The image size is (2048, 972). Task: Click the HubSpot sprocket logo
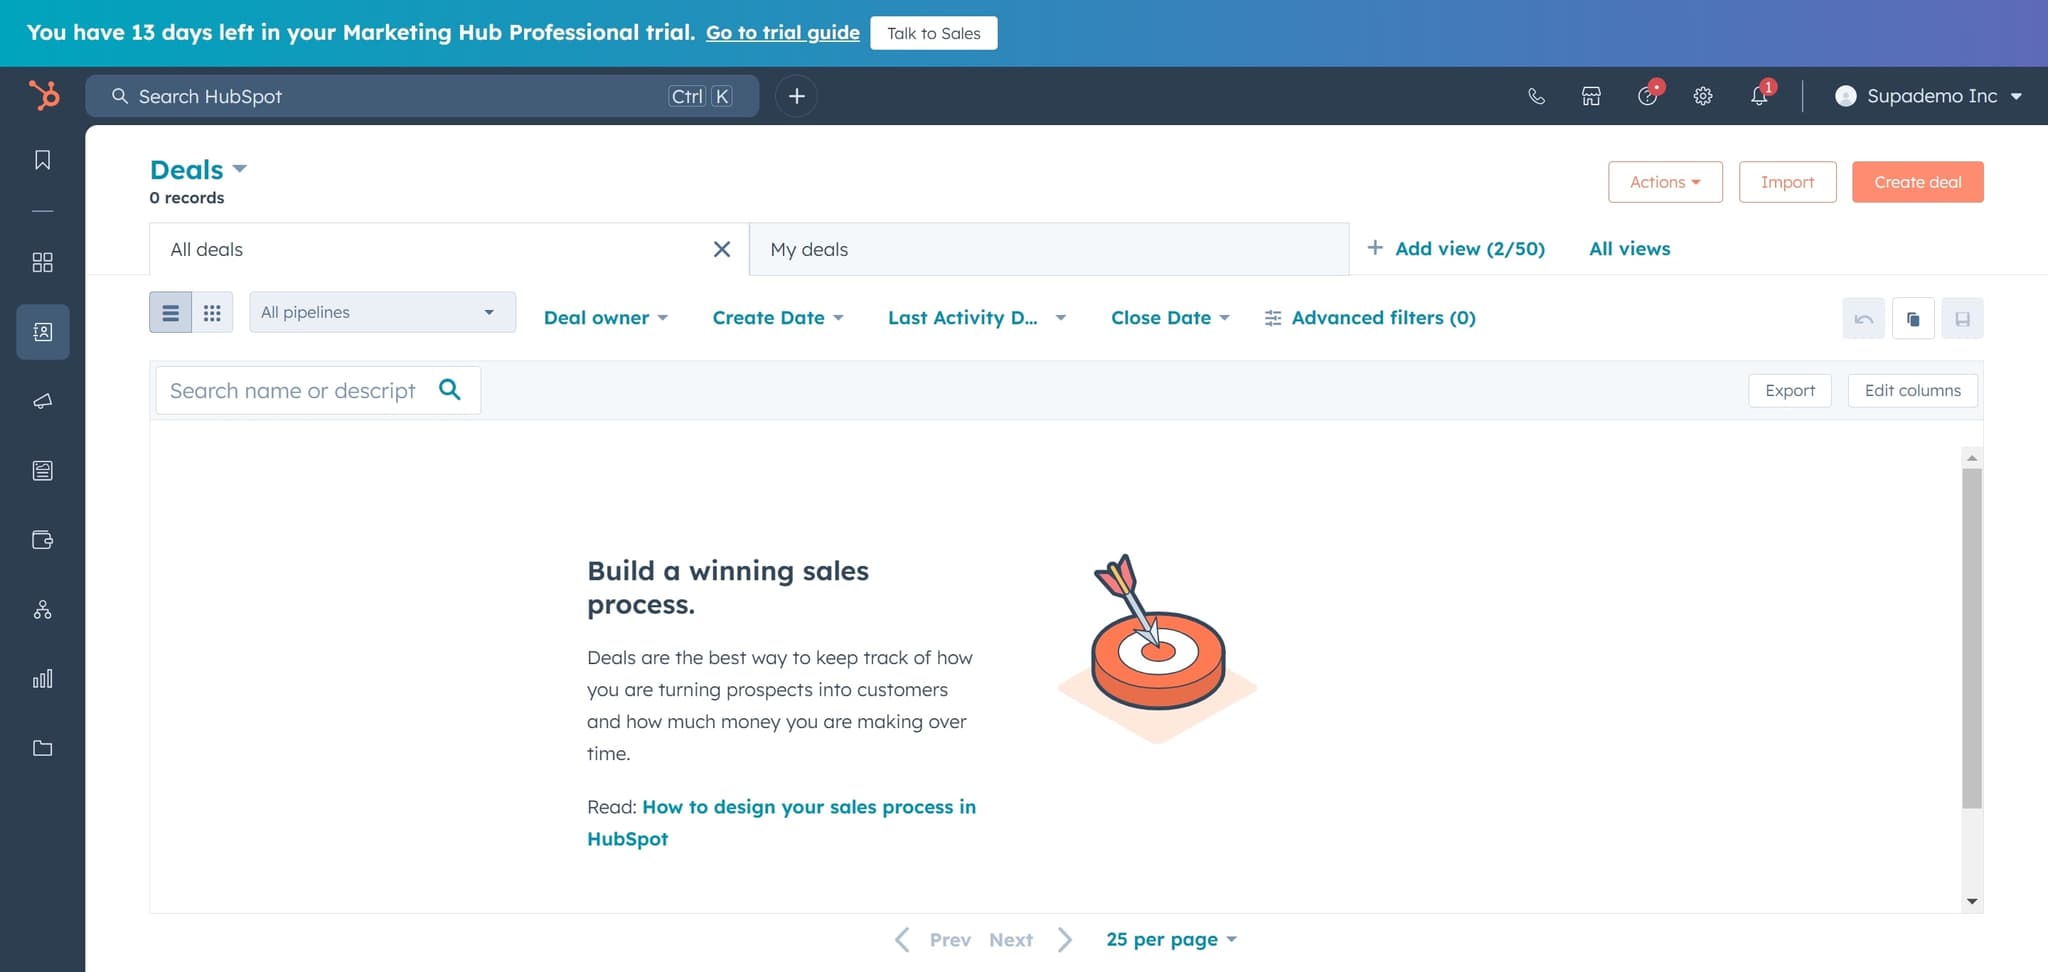tap(44, 96)
